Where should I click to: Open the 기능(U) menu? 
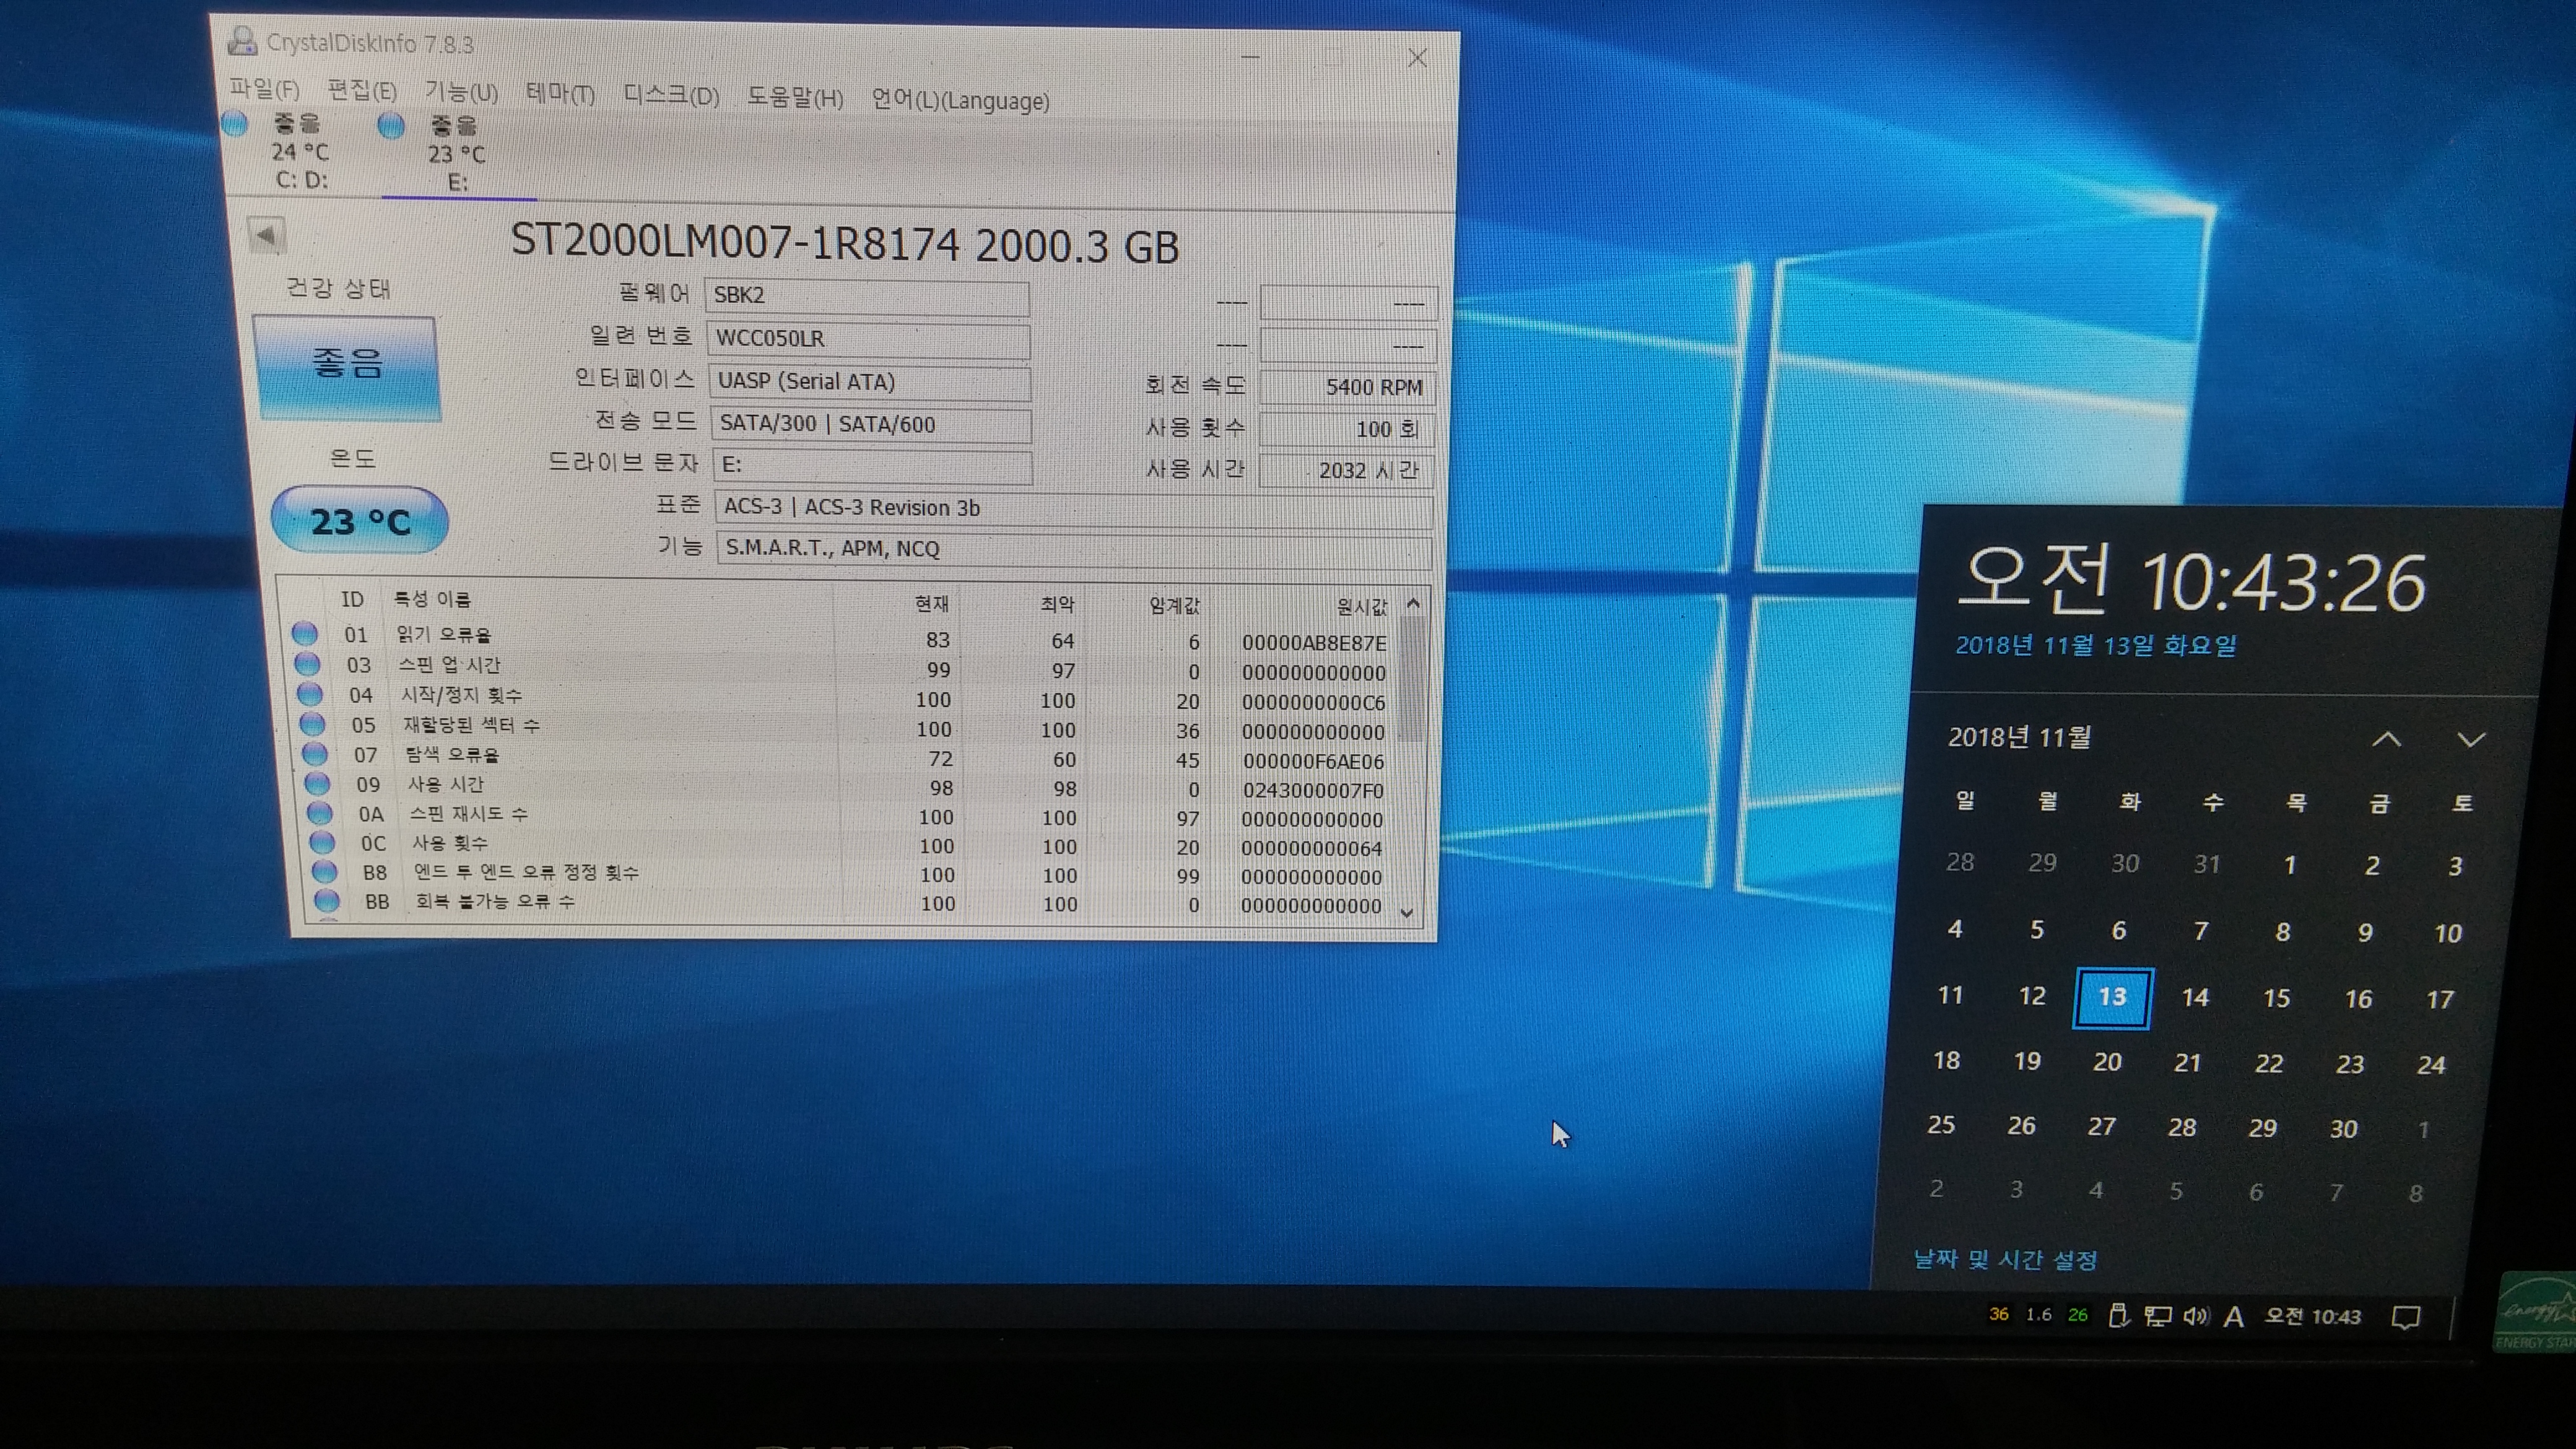click(x=461, y=92)
